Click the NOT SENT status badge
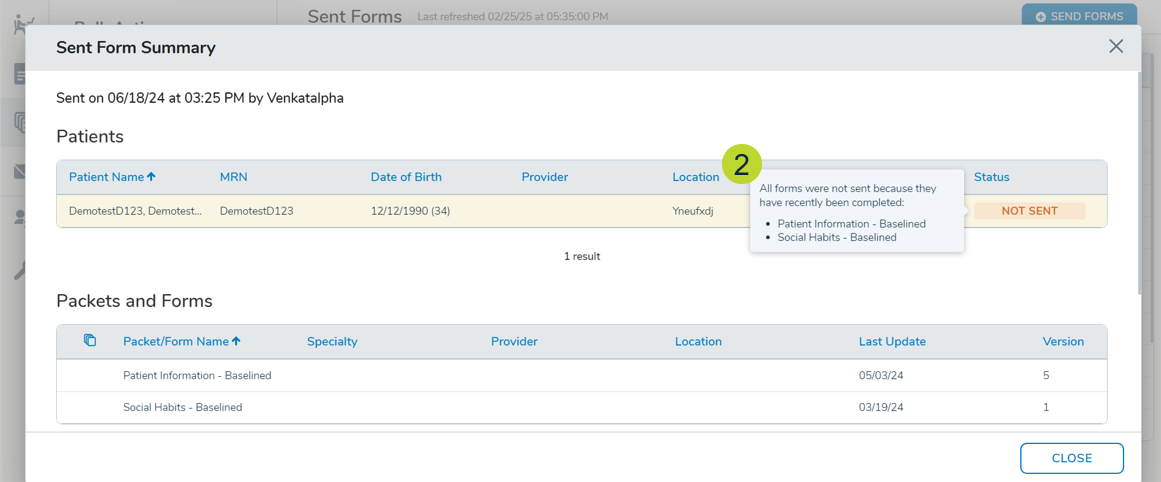Viewport: 1161px width, 482px height. pos(1029,211)
